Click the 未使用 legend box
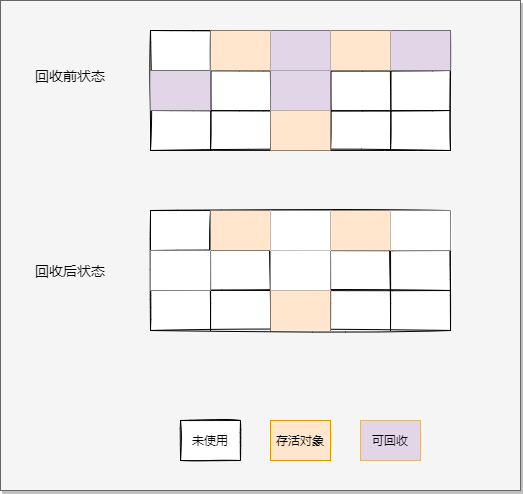Screen dimensions: 523x494 pos(210,440)
